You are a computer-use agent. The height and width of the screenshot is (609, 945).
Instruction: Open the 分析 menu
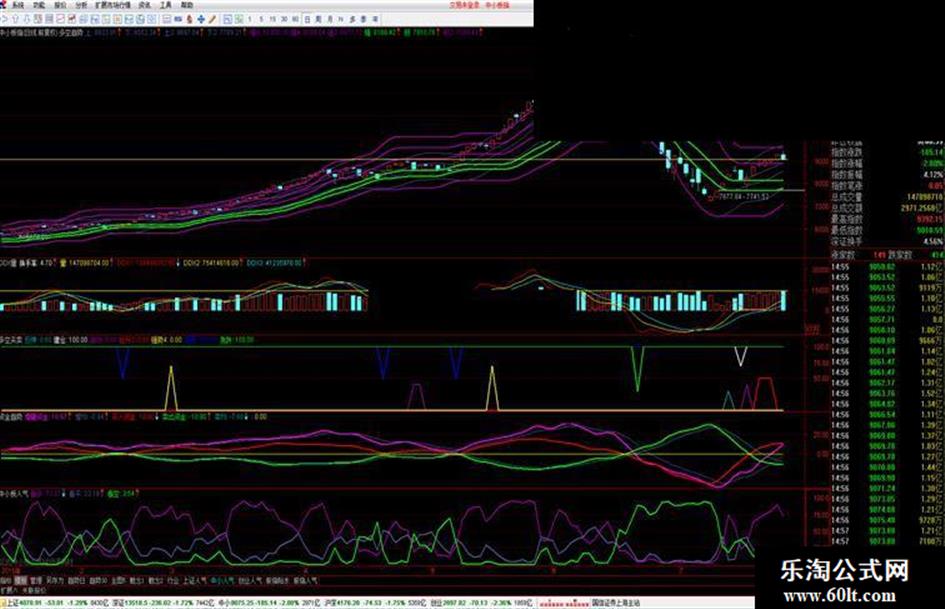point(81,5)
